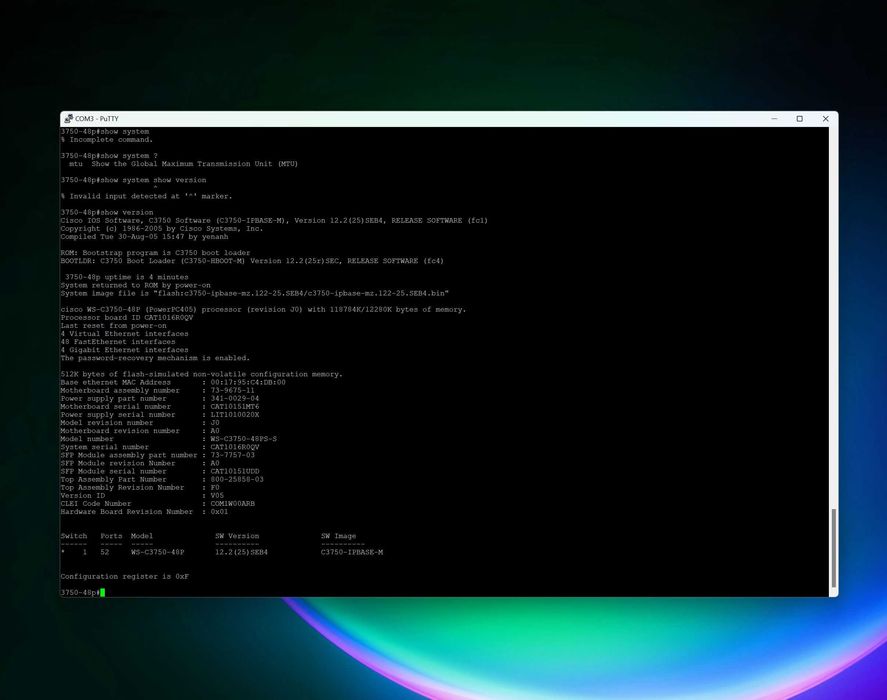The image size is (887, 700).
Task: Open the PuTTY system menu icon
Action: point(68,118)
